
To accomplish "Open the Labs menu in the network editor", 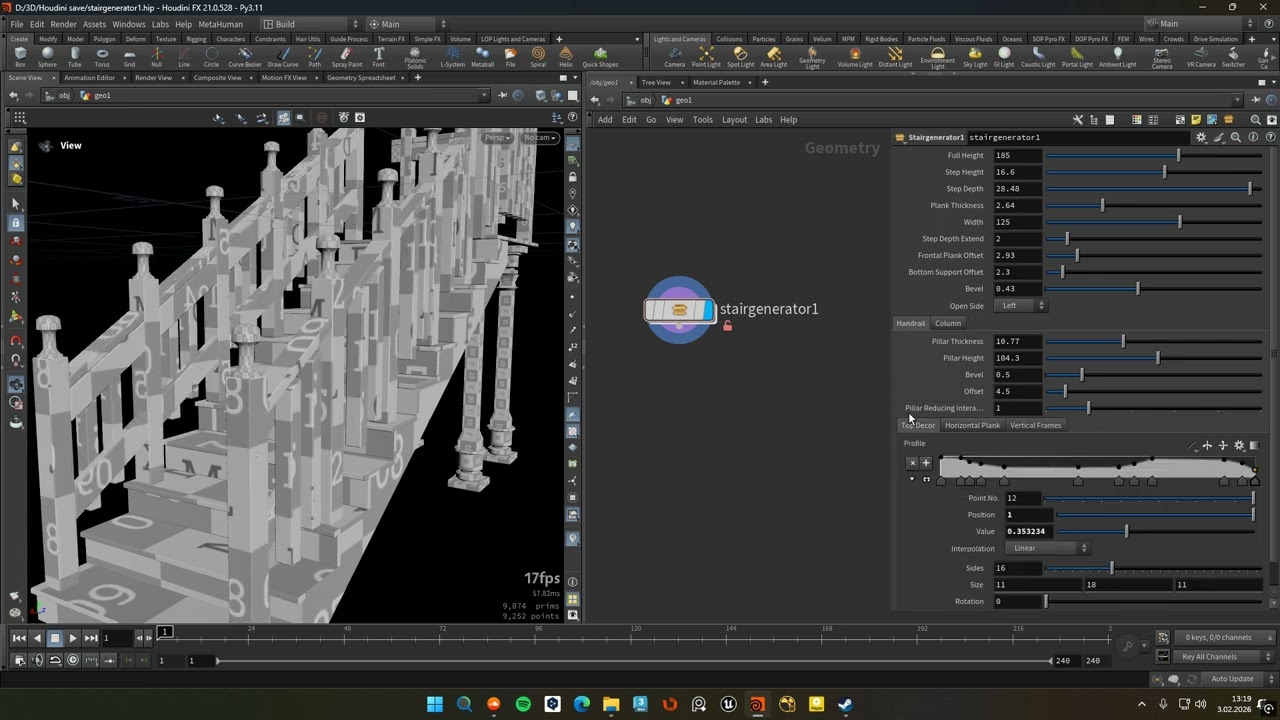I will [763, 120].
